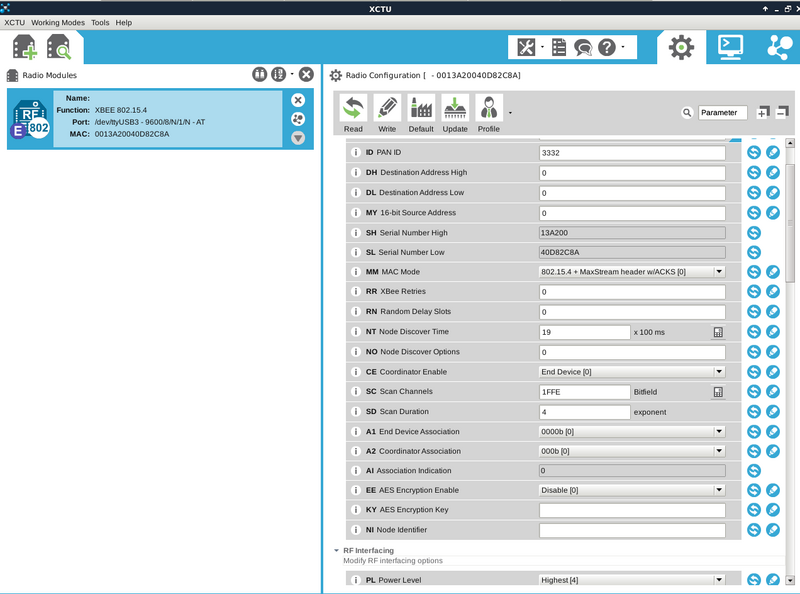Image resolution: width=800 pixels, height=594 pixels.
Task: Open the Coordinator Enable dropdown
Action: (x=718, y=372)
